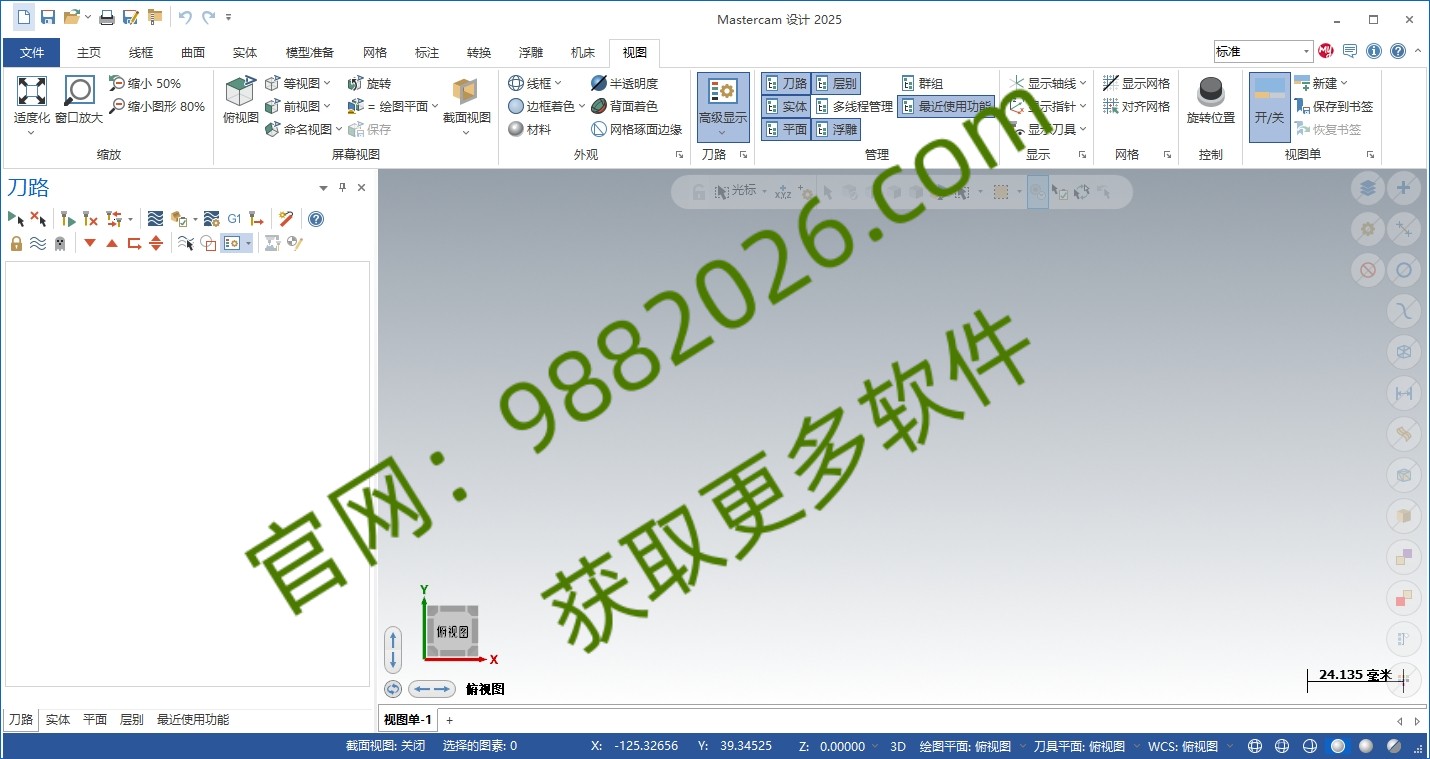Click the 3D mode status bar button

point(898,746)
